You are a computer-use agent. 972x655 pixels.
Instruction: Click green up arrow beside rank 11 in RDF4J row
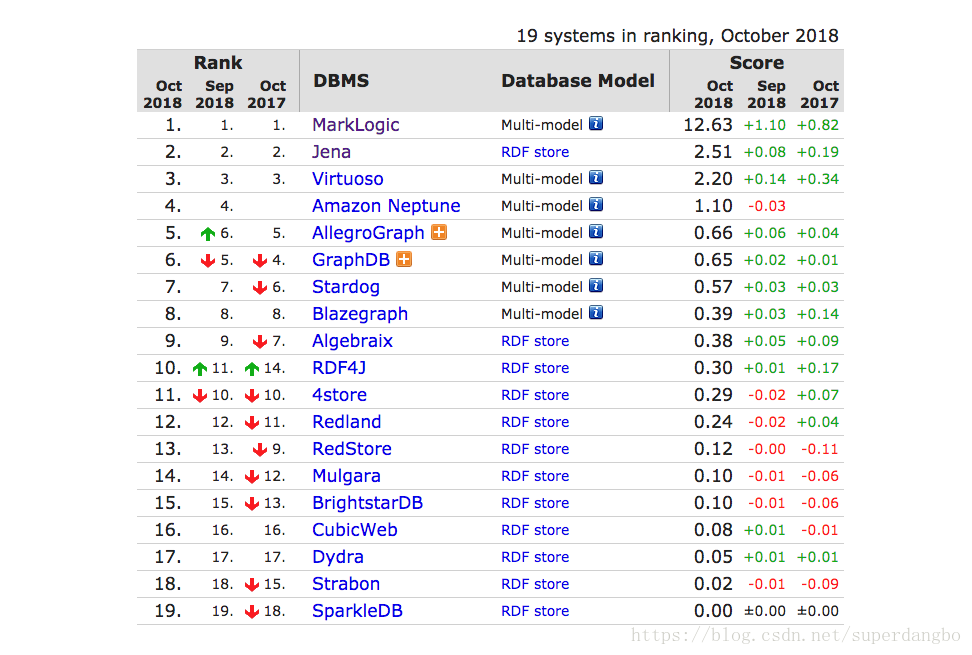(200, 369)
